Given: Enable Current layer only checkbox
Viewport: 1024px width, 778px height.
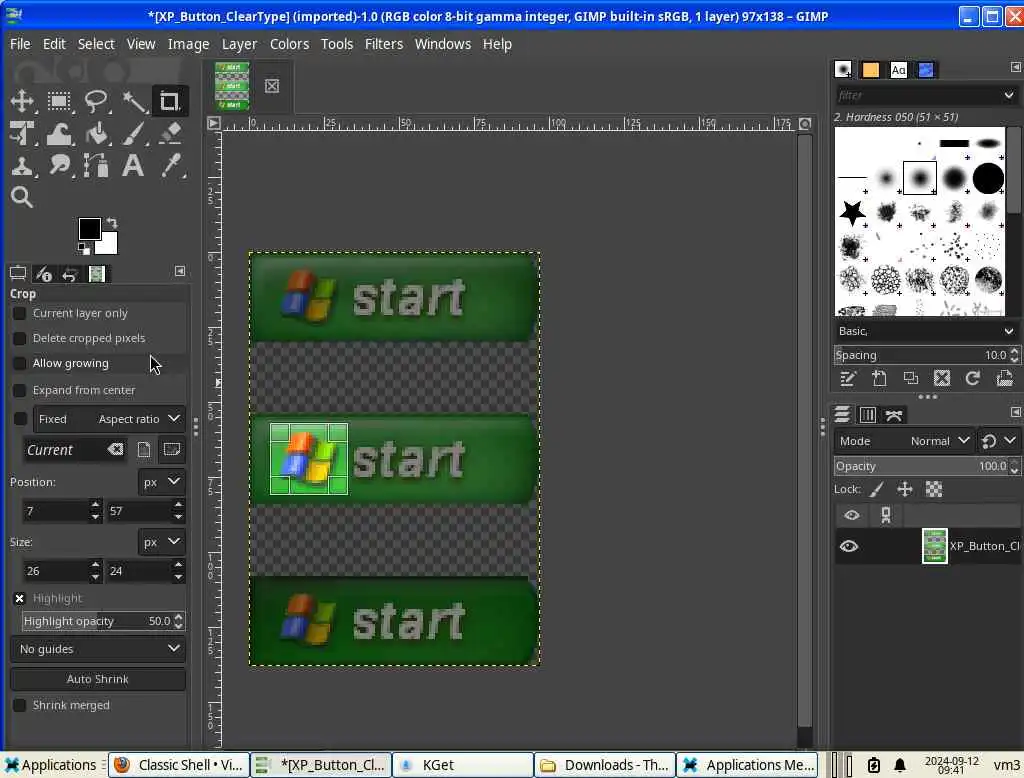Looking at the screenshot, I should click(x=20, y=314).
